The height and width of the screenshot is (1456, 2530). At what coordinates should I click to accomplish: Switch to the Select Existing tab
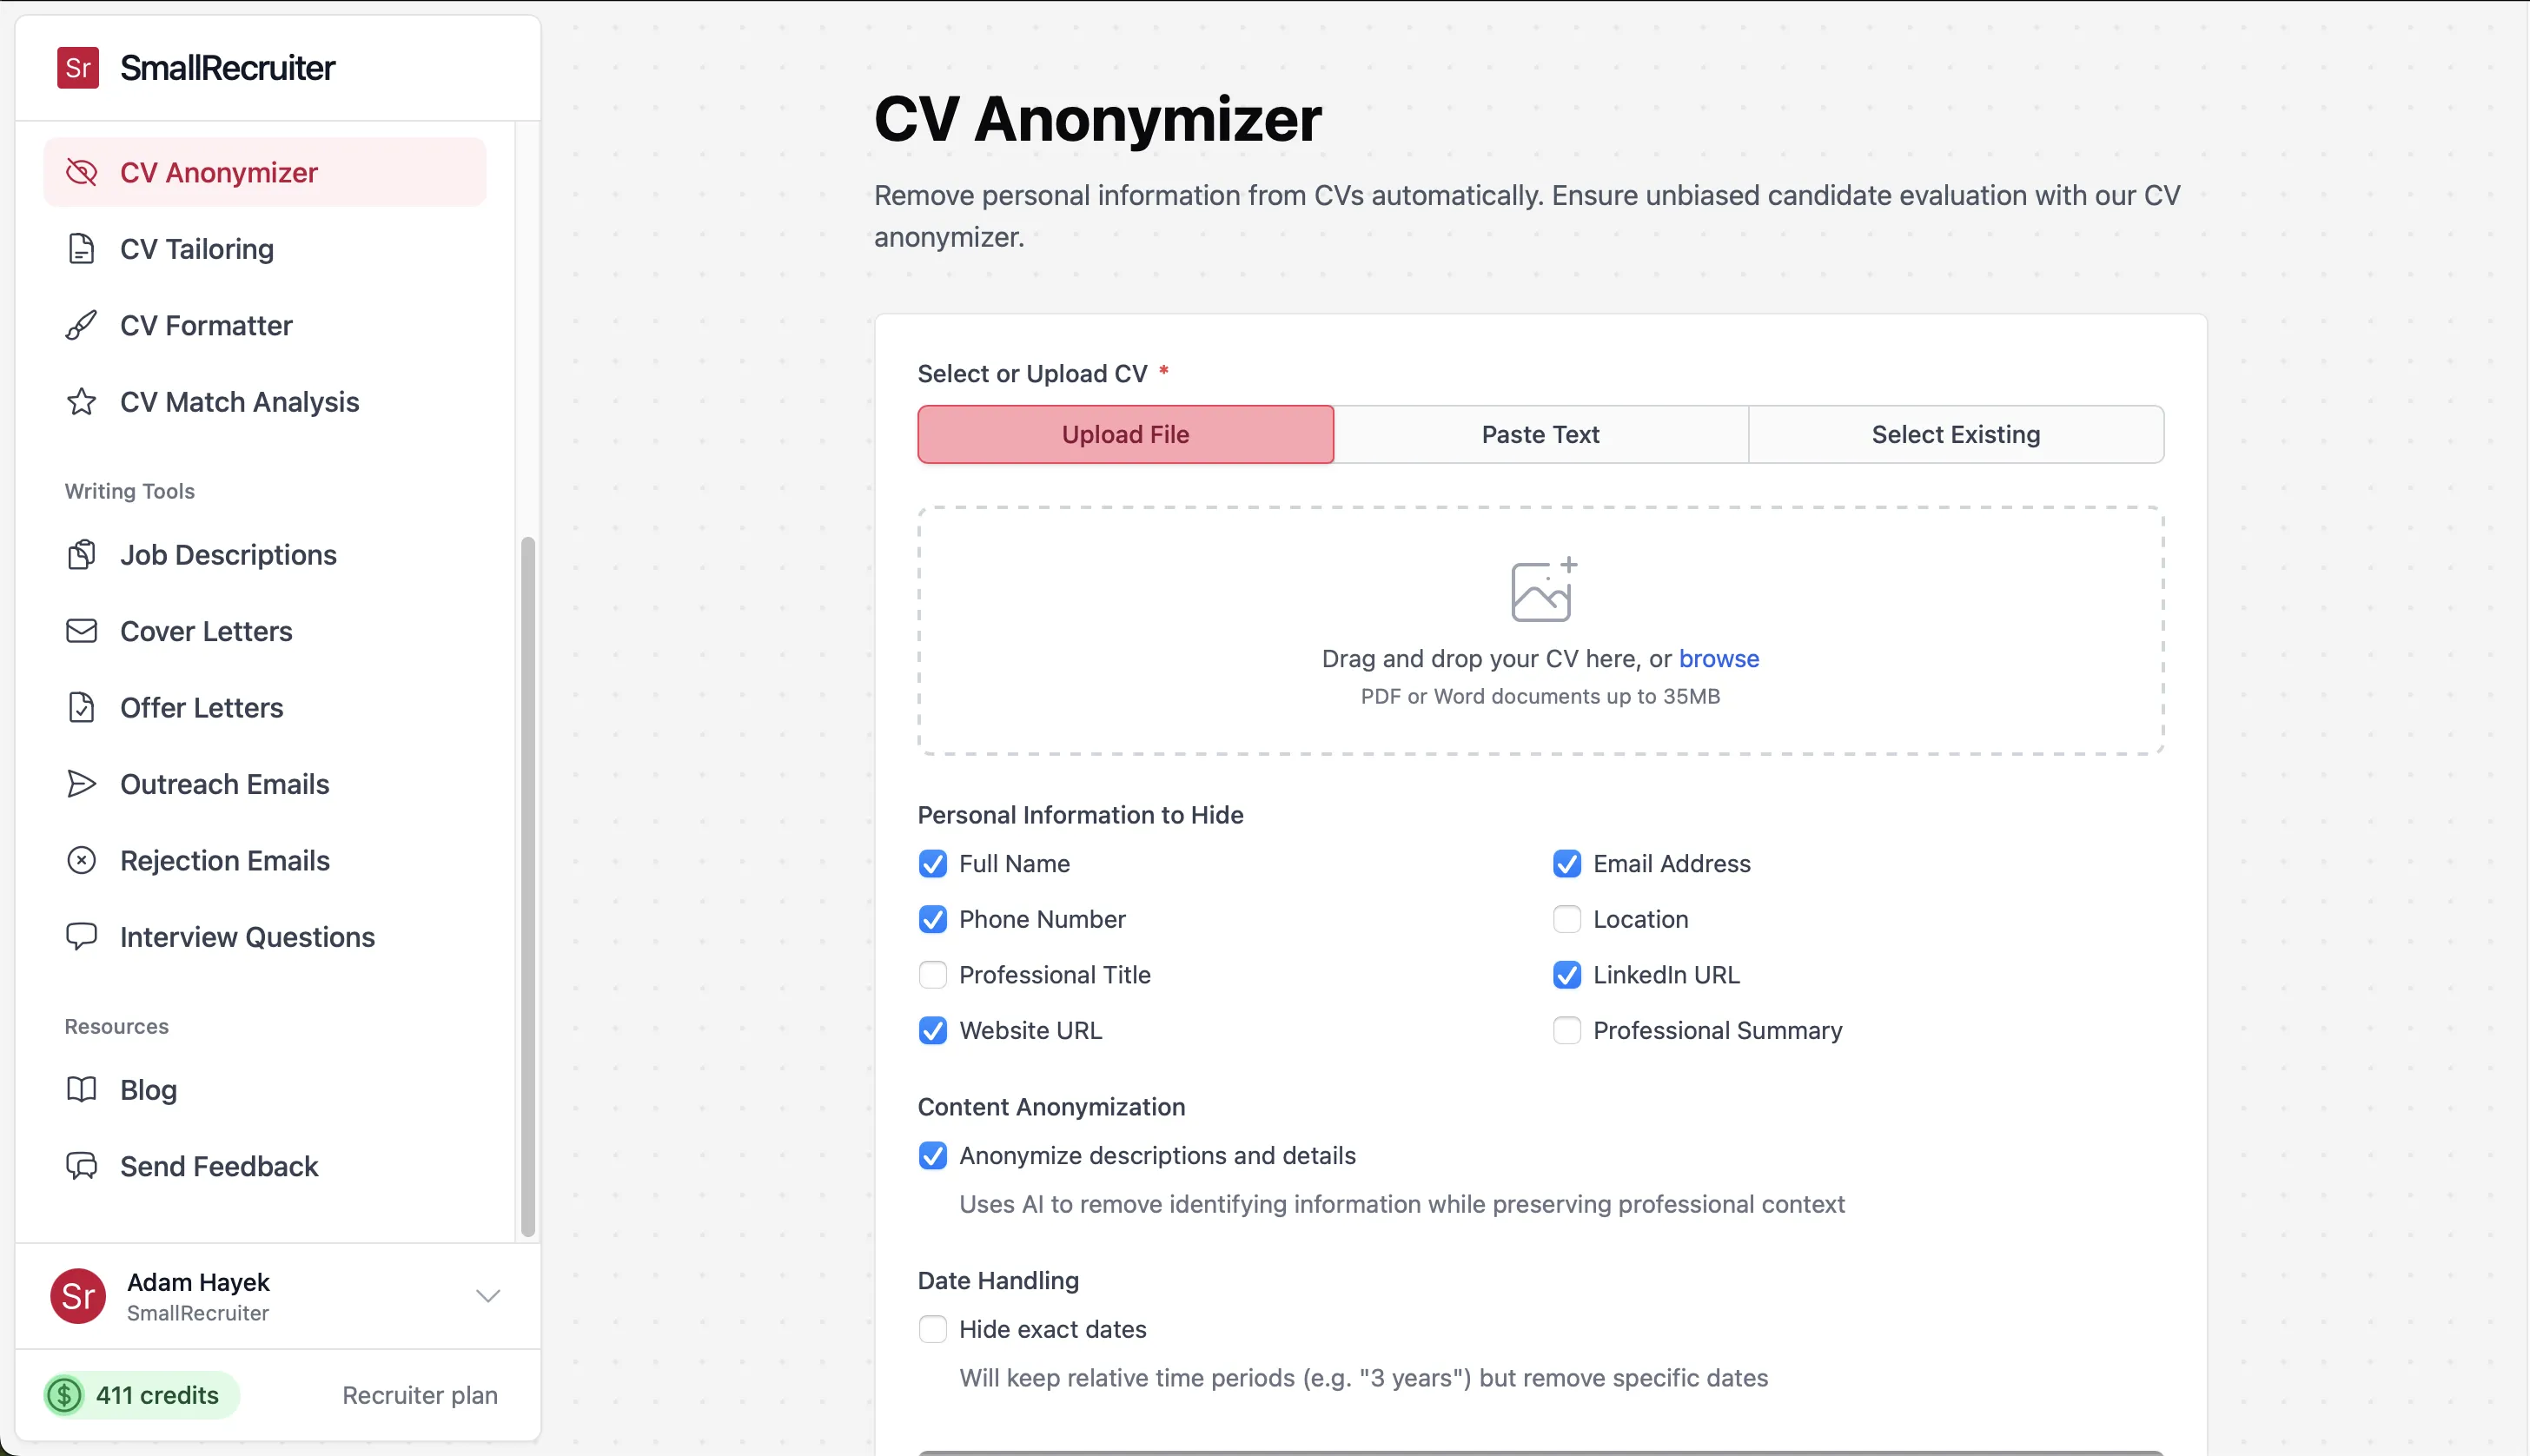pos(1955,435)
